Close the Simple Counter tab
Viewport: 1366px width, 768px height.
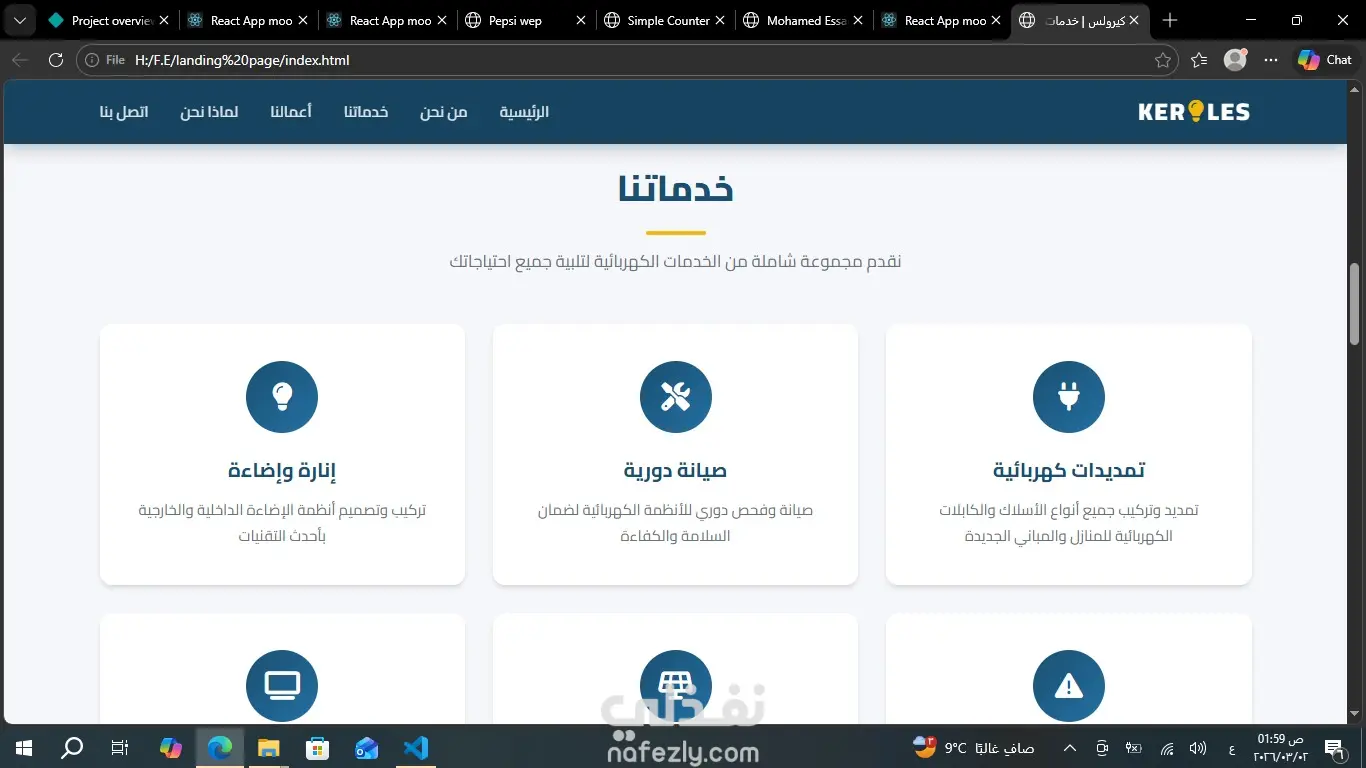720,20
